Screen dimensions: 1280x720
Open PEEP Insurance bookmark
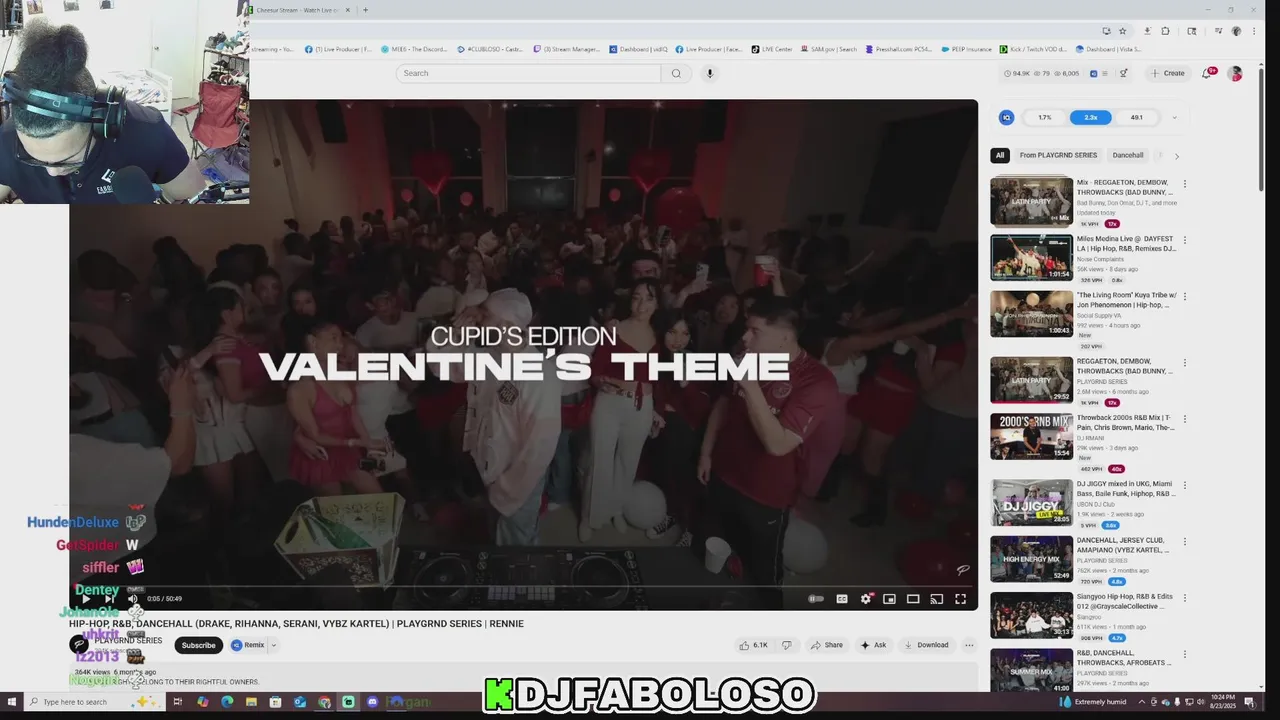click(966, 49)
